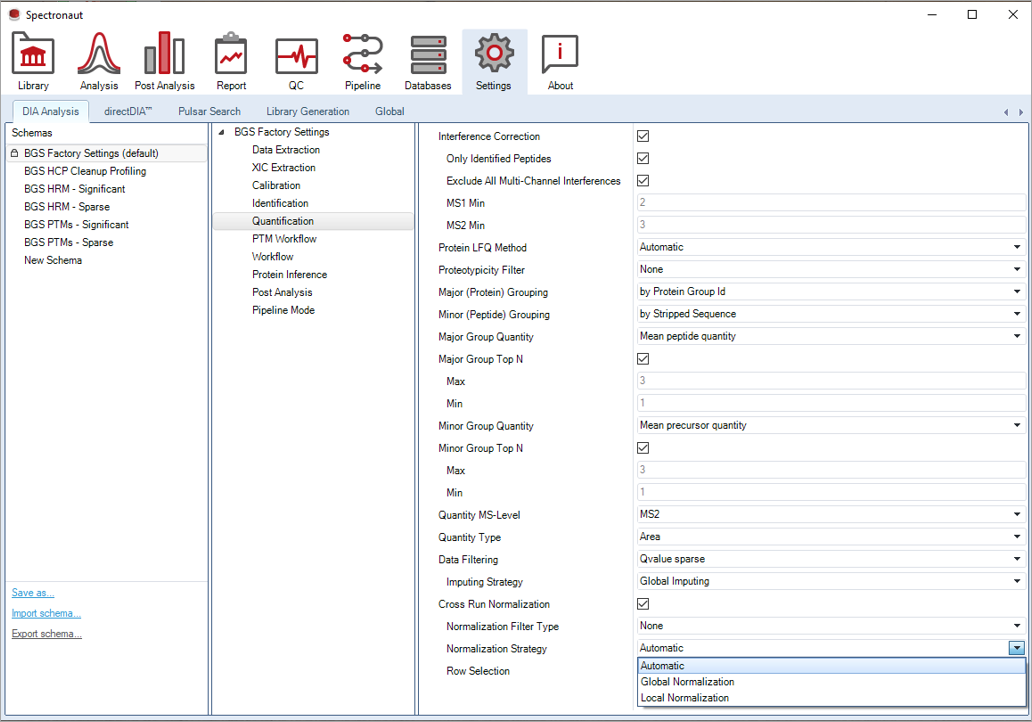
Task: Uncheck Only Identified Peptides
Action: point(643,159)
